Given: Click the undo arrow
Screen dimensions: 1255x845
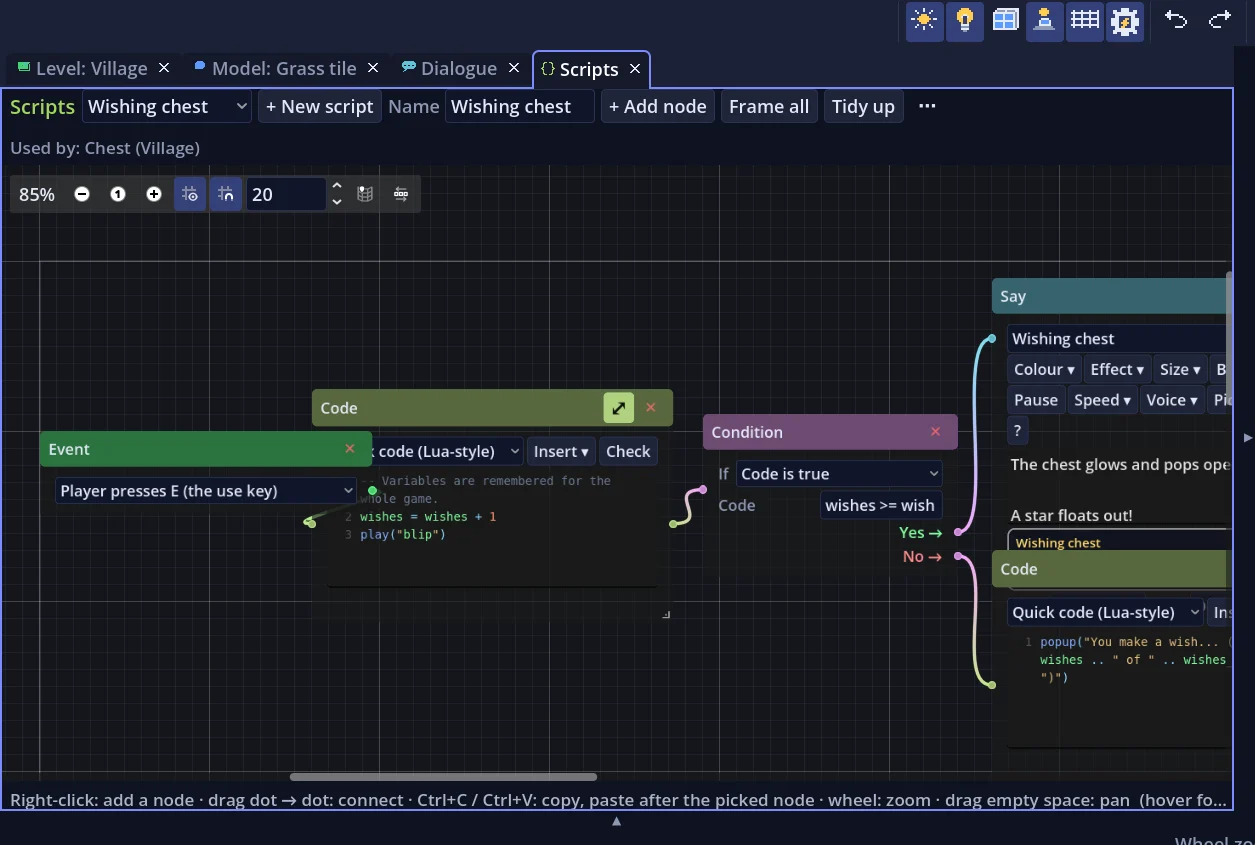Looking at the screenshot, I should [x=1176, y=20].
